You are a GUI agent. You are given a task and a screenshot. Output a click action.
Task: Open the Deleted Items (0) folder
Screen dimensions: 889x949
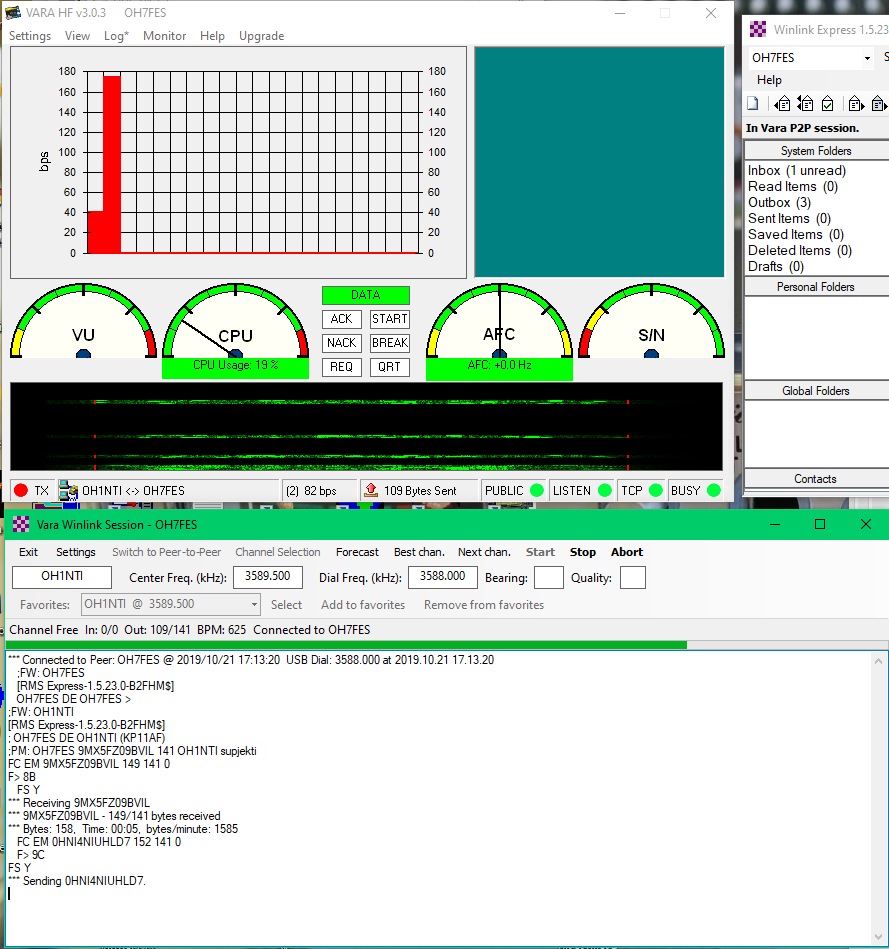click(x=799, y=251)
